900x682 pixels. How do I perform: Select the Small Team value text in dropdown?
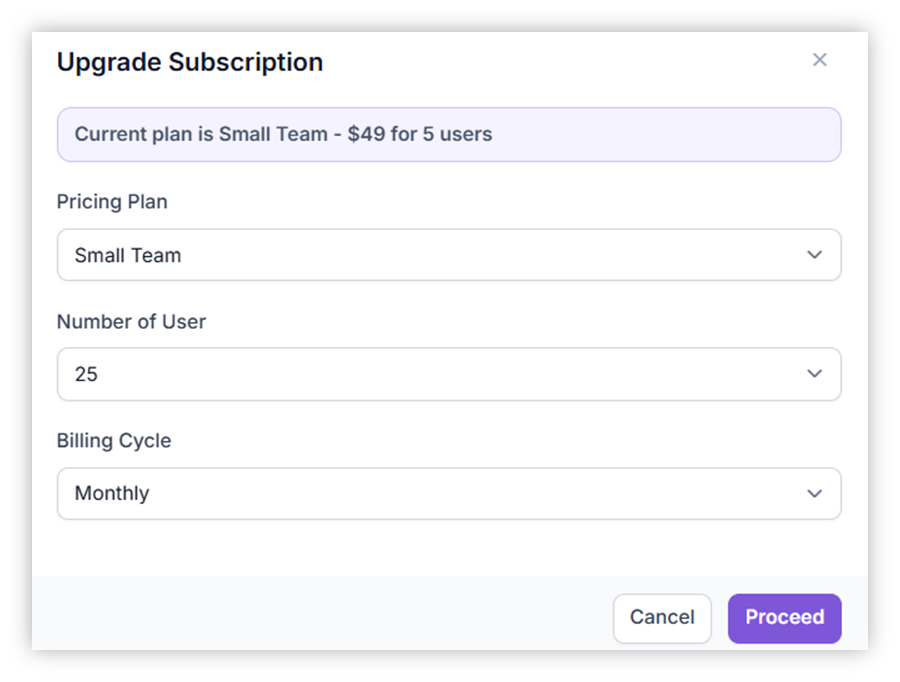128,255
